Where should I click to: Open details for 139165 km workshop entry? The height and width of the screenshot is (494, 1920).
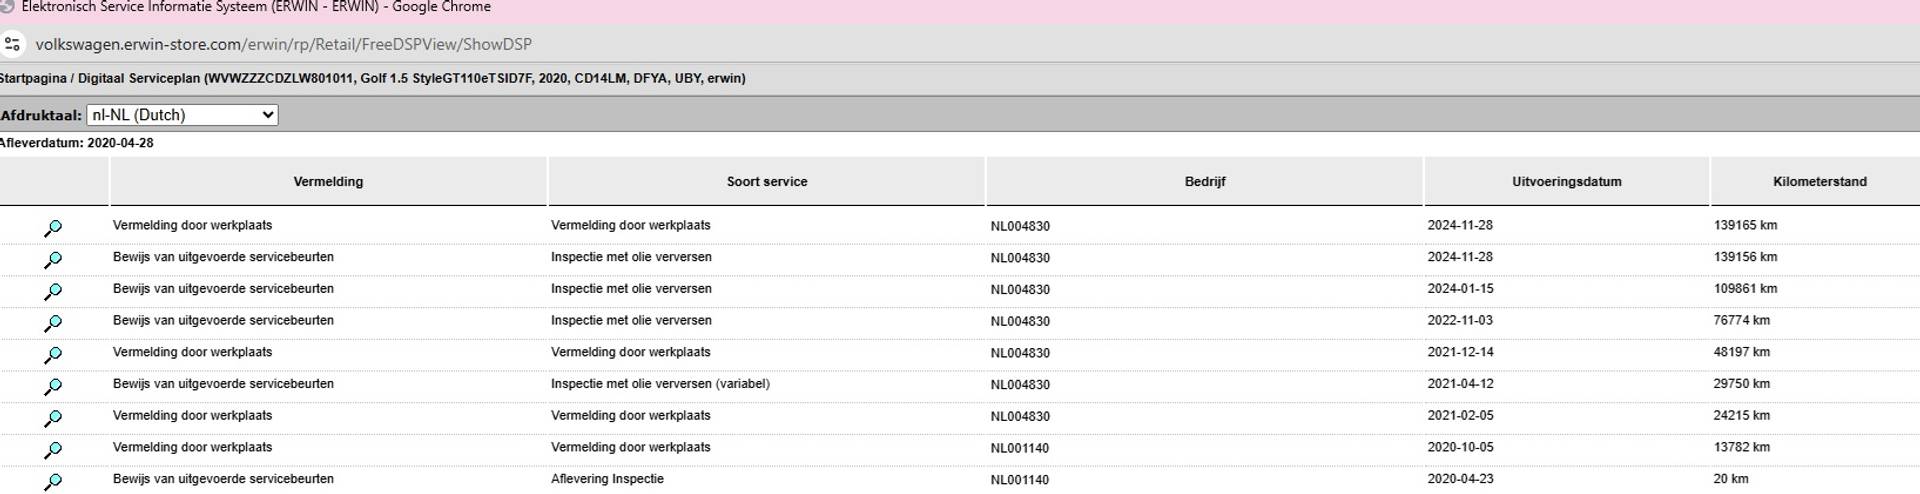tap(53, 228)
